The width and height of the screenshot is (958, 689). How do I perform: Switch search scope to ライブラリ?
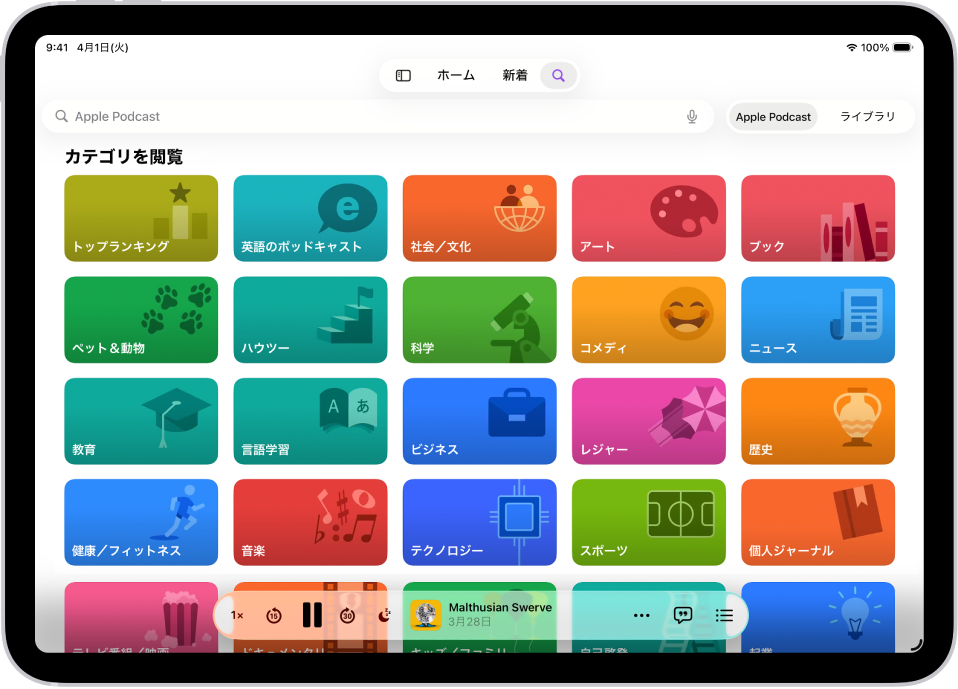click(866, 116)
